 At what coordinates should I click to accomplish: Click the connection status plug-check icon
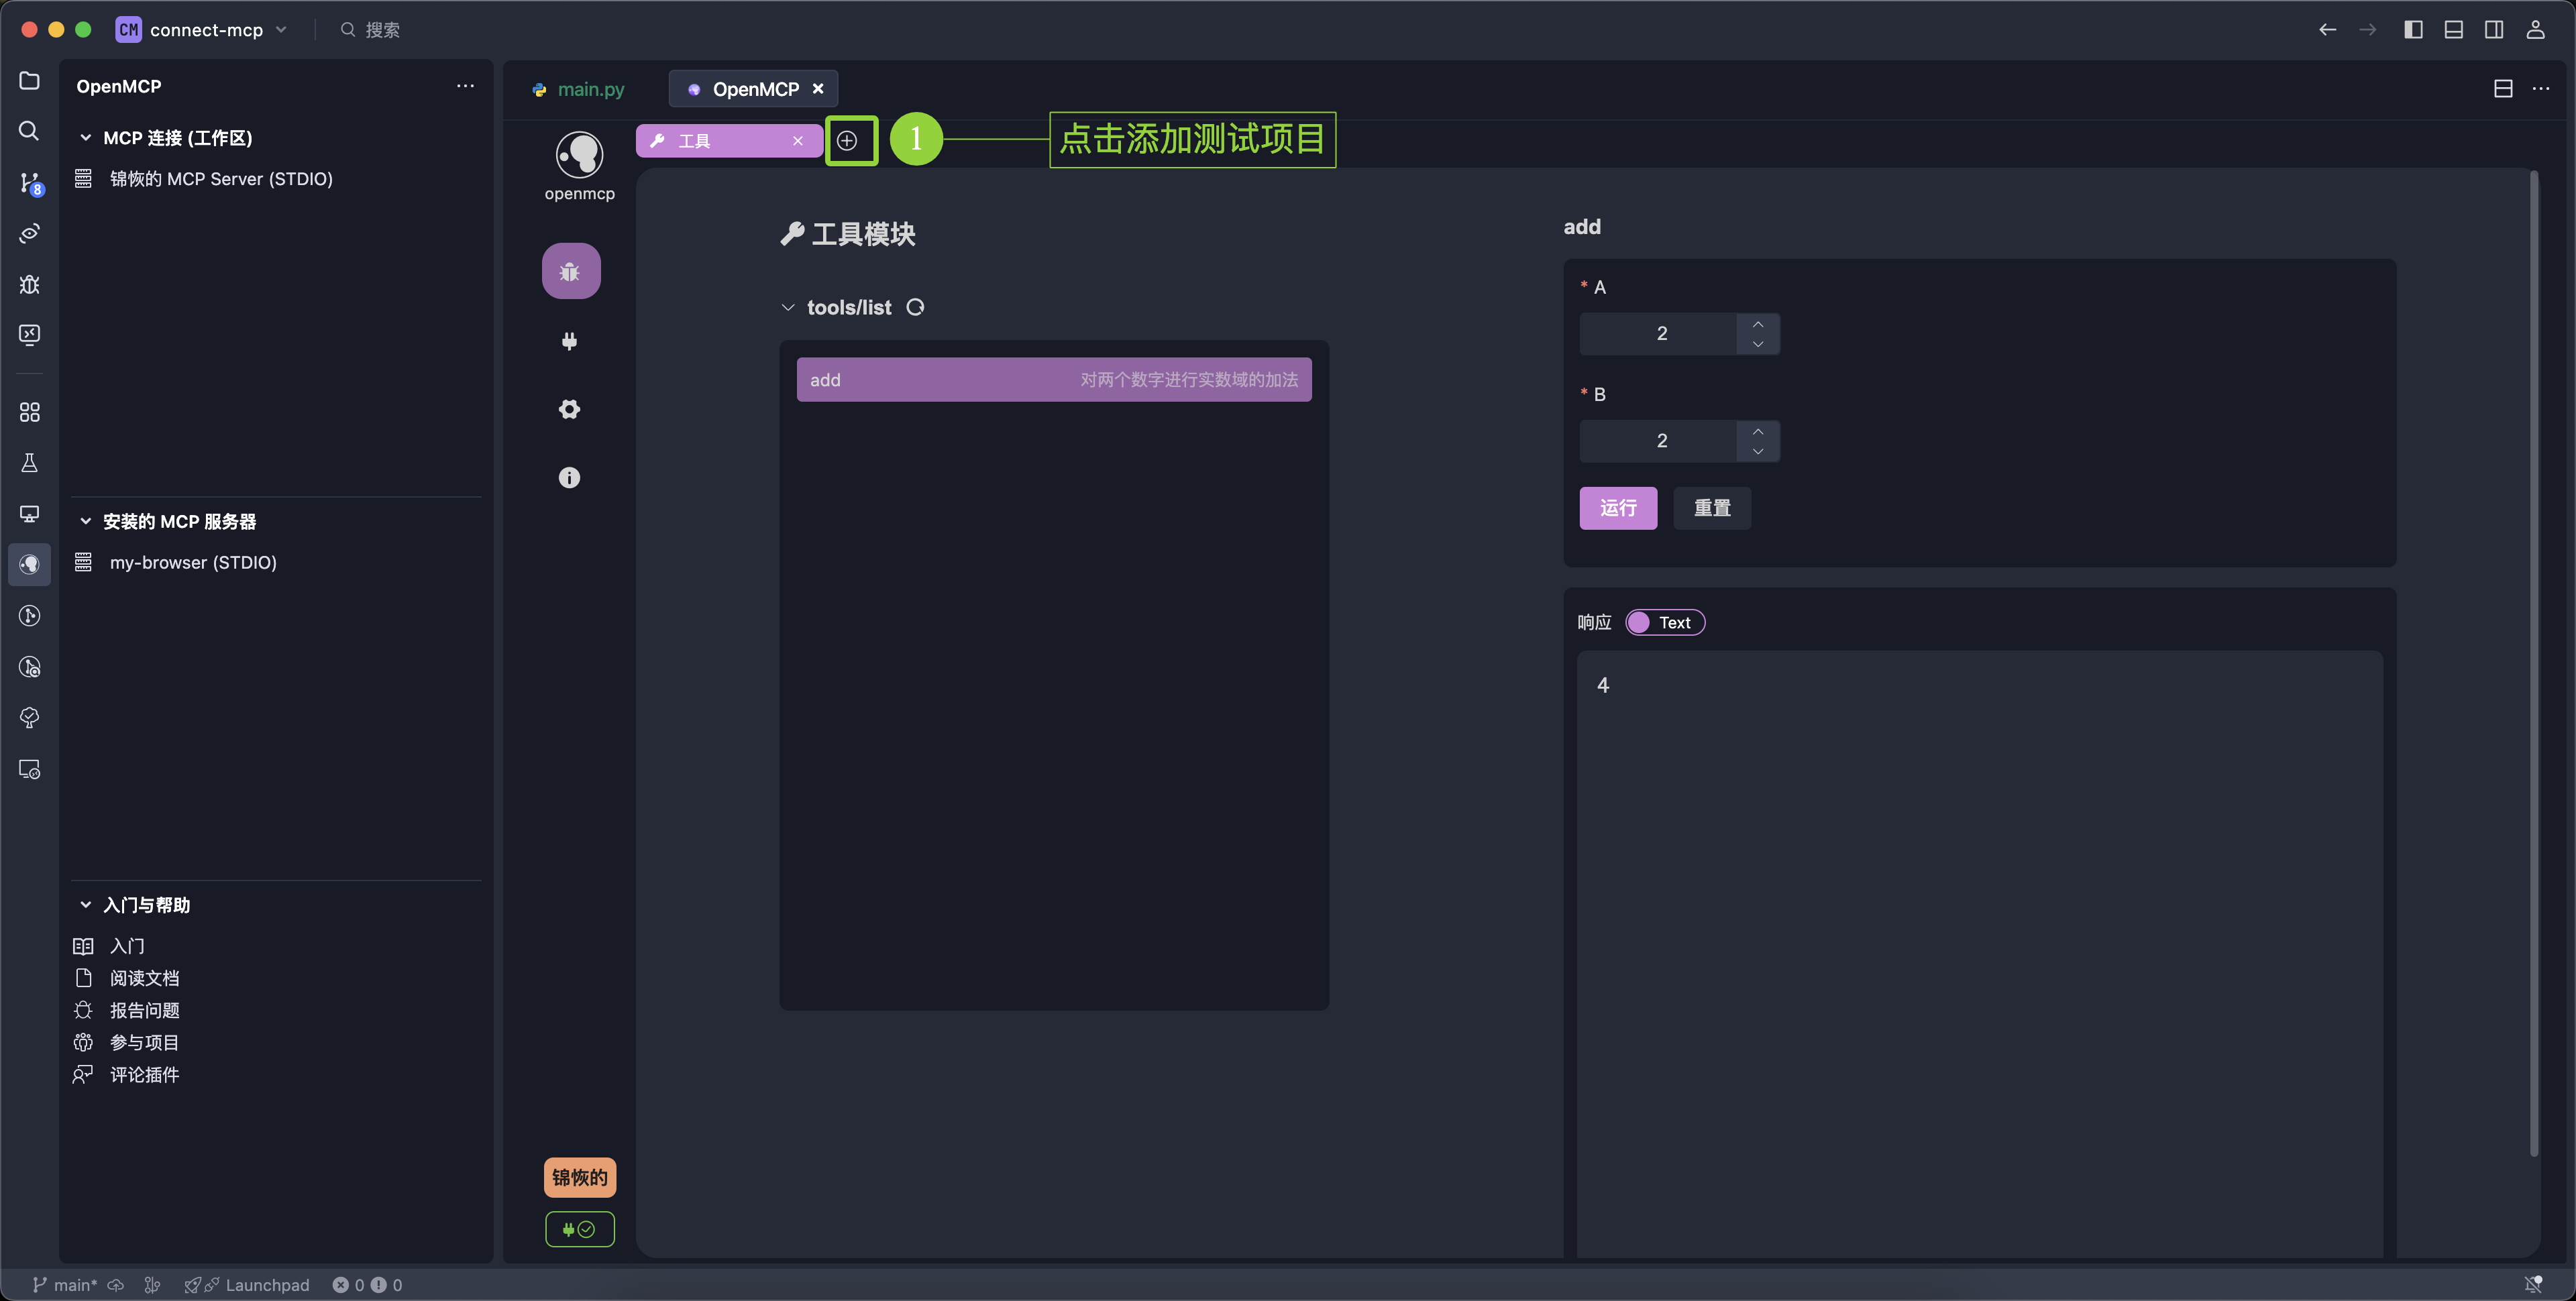tap(579, 1229)
